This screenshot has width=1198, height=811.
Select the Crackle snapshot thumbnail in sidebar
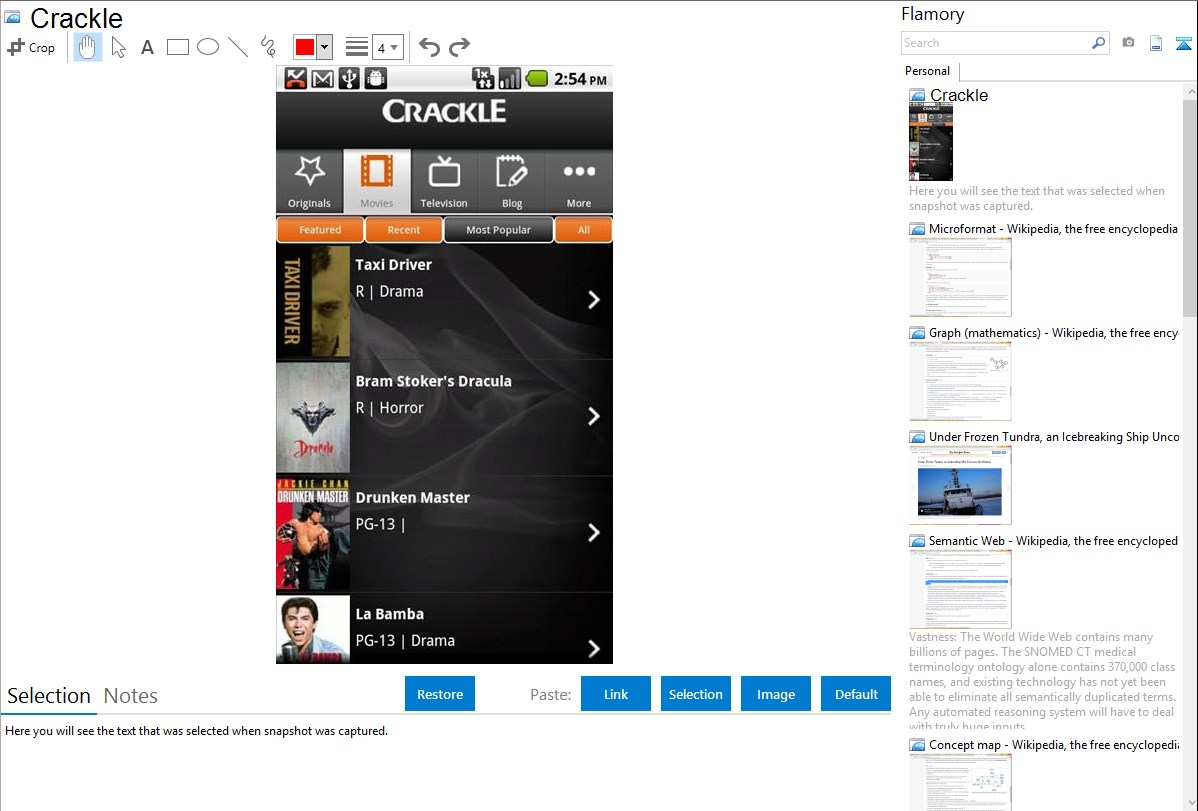(x=931, y=142)
